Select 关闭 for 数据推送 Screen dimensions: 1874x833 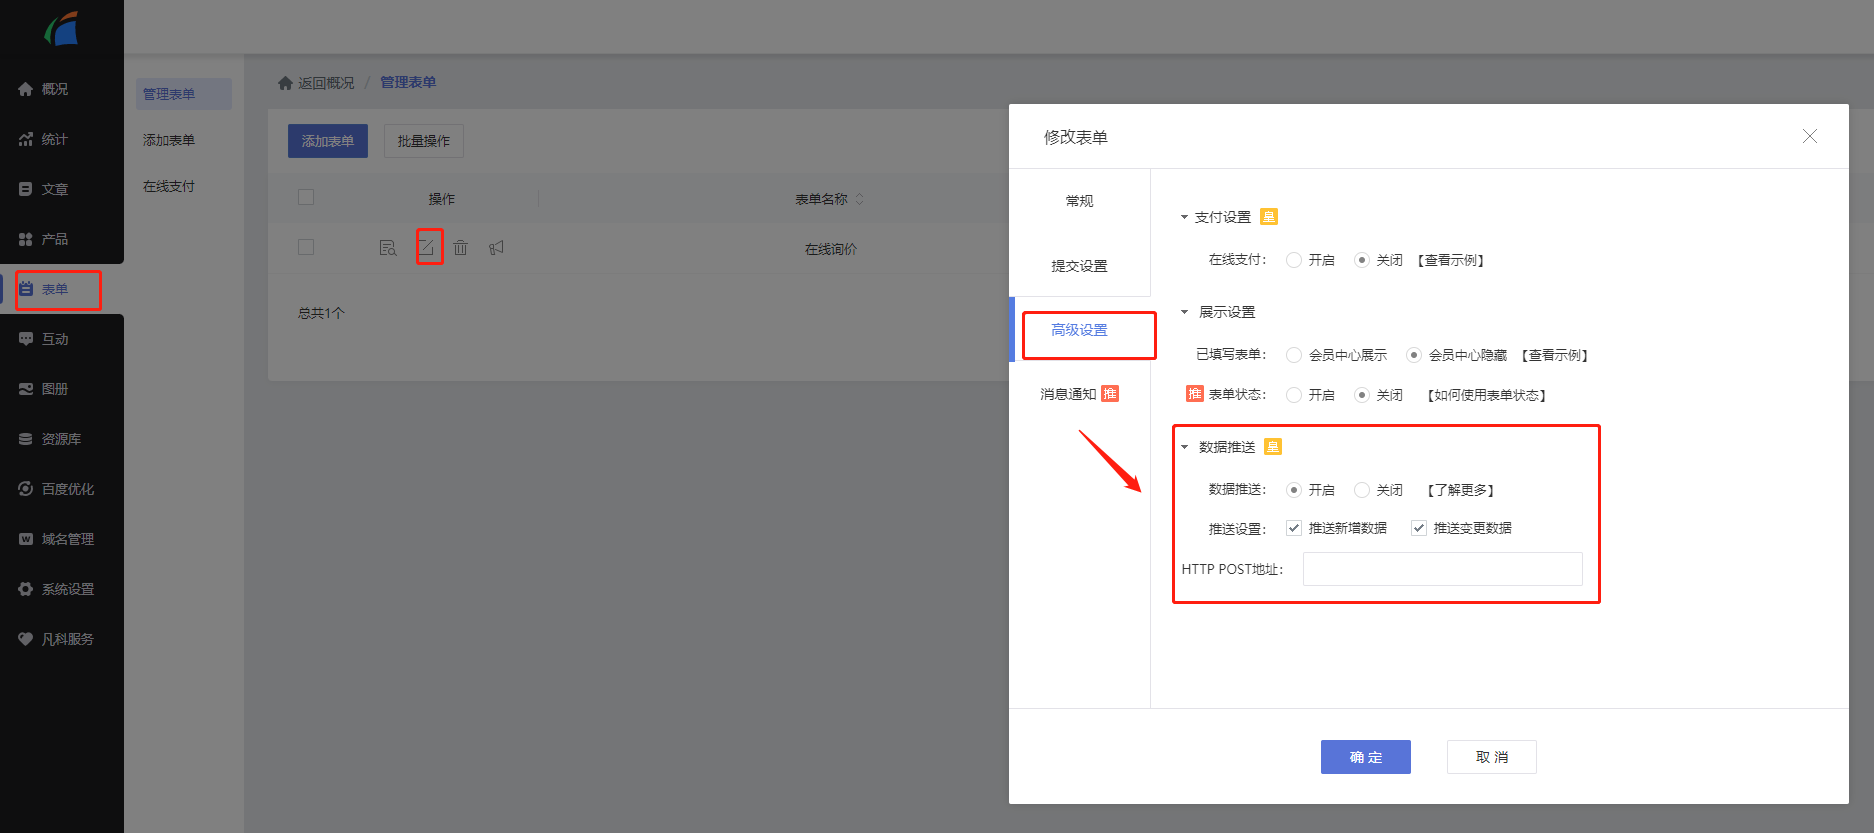tap(1361, 490)
